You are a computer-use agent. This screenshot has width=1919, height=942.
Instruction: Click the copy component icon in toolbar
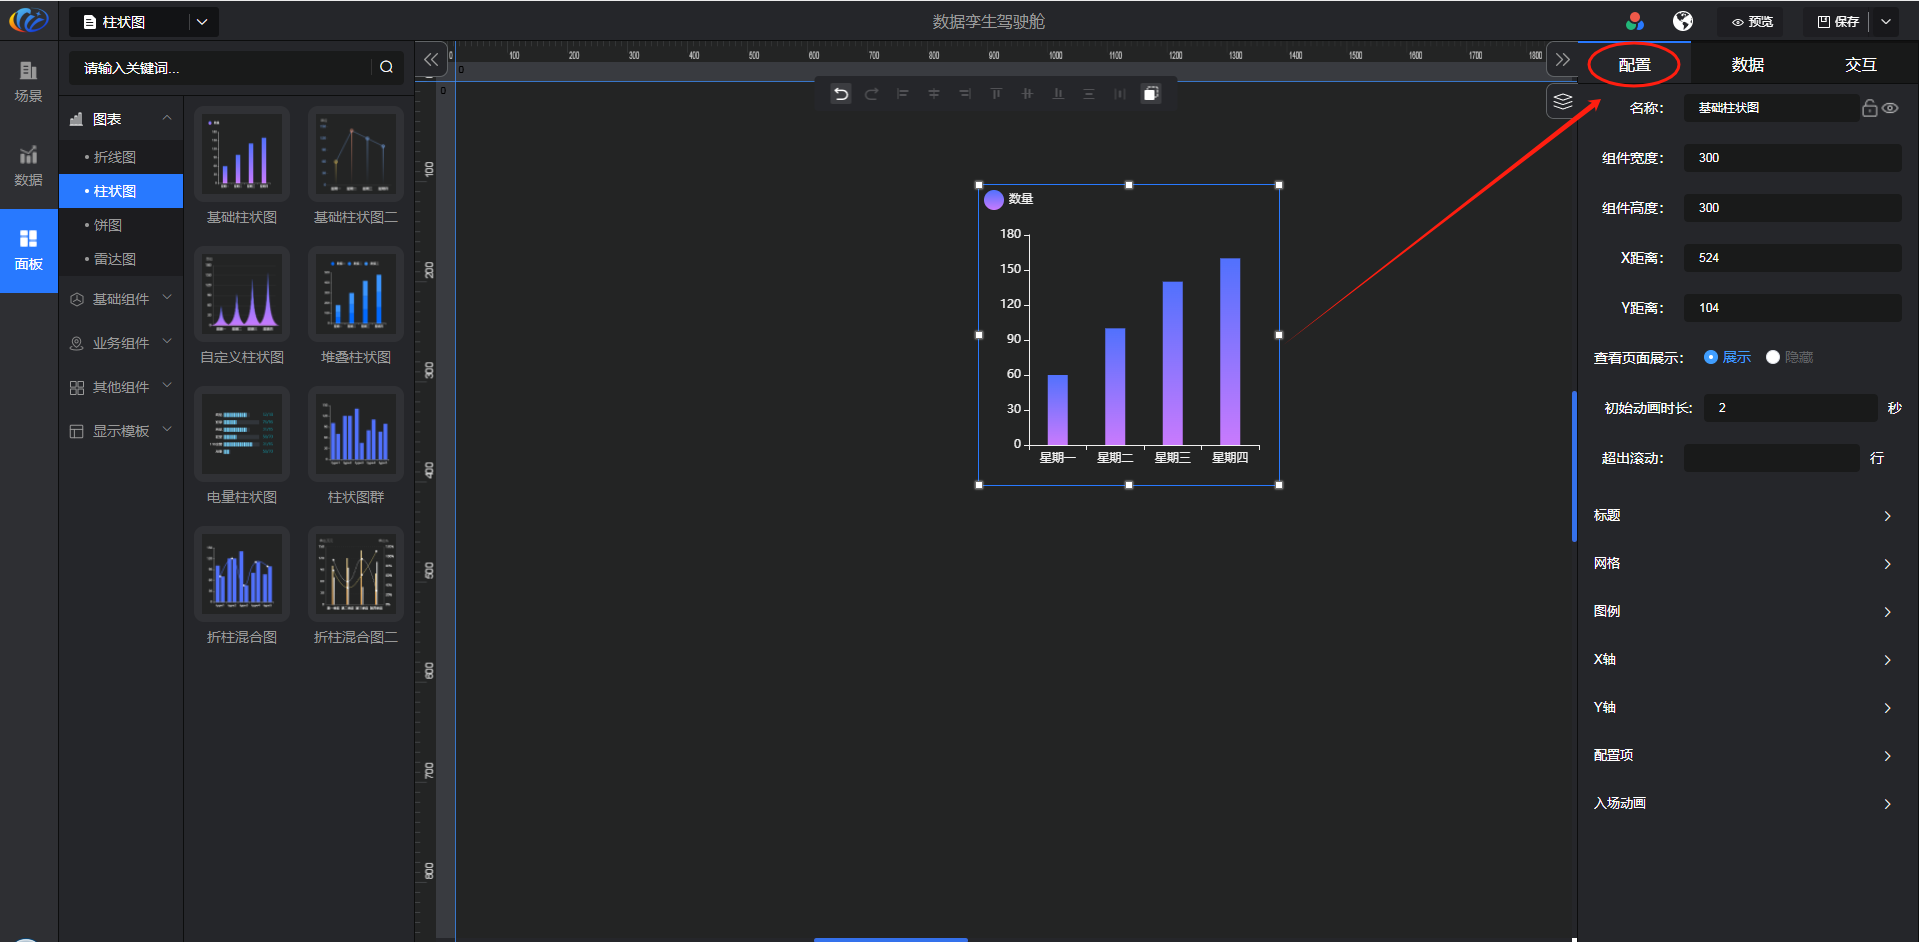pos(1151,94)
